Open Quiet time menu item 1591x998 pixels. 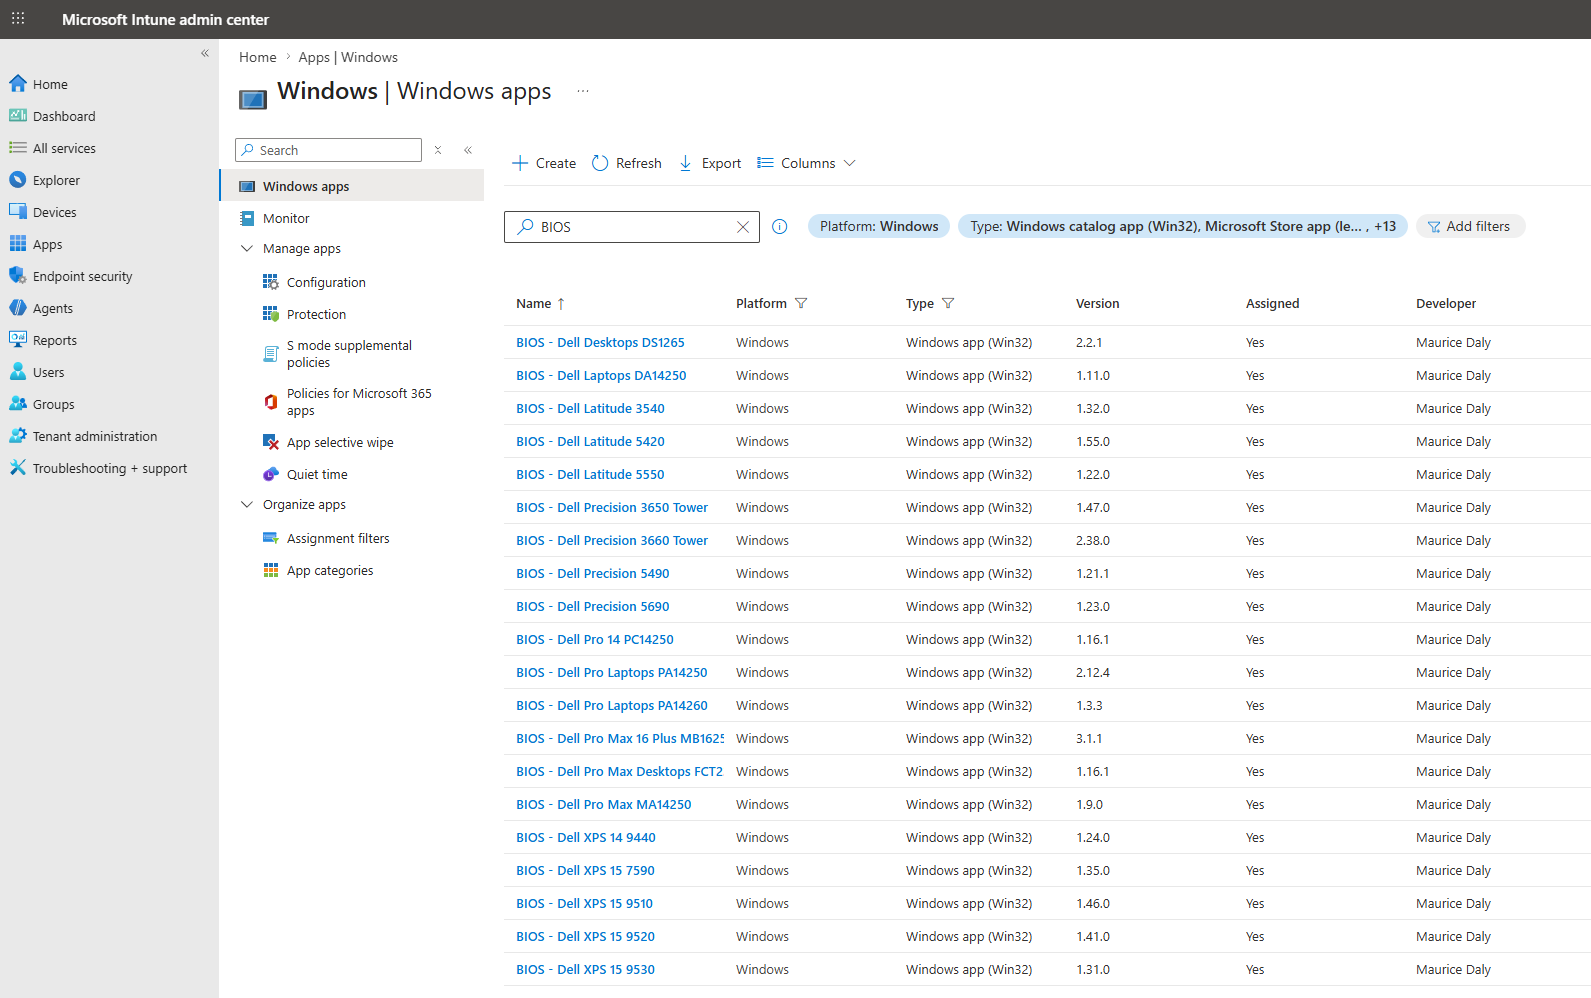click(317, 474)
